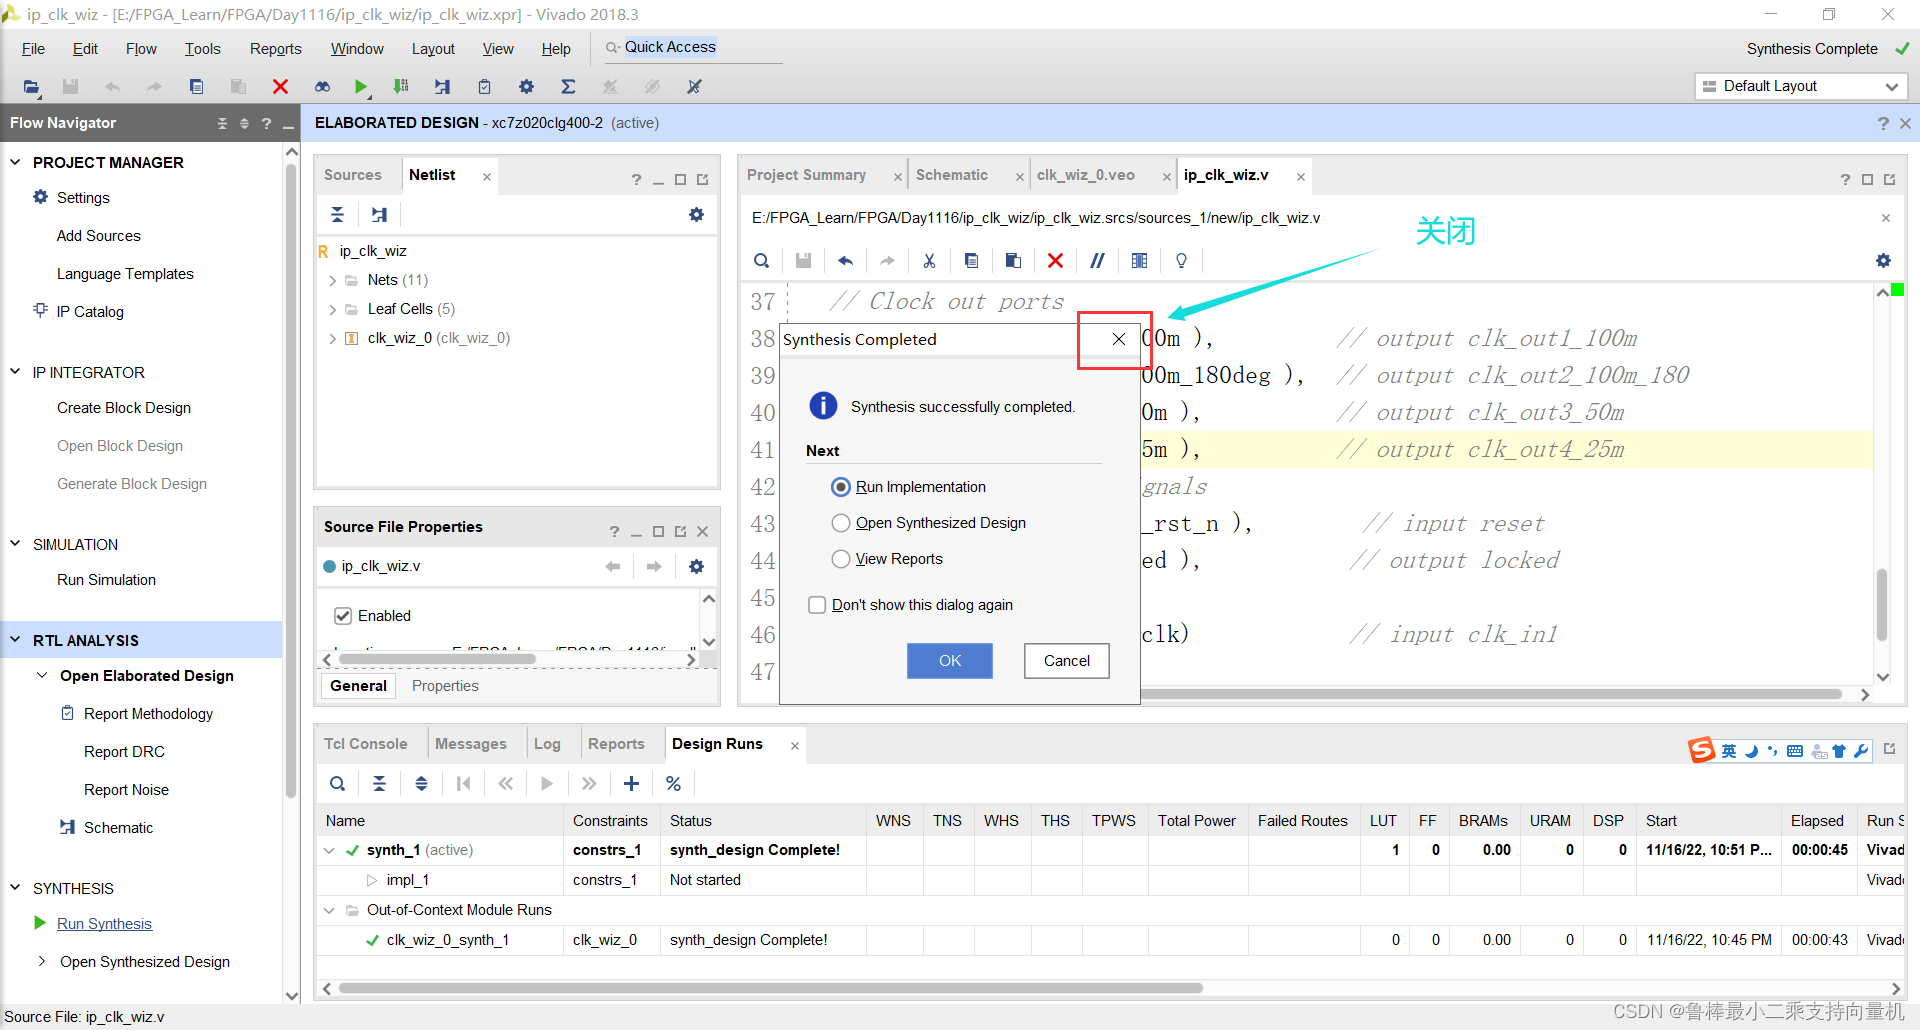The image size is (1920, 1030).
Task: Click Cancel in Synthesis Completed dialog
Action: click(x=1067, y=661)
